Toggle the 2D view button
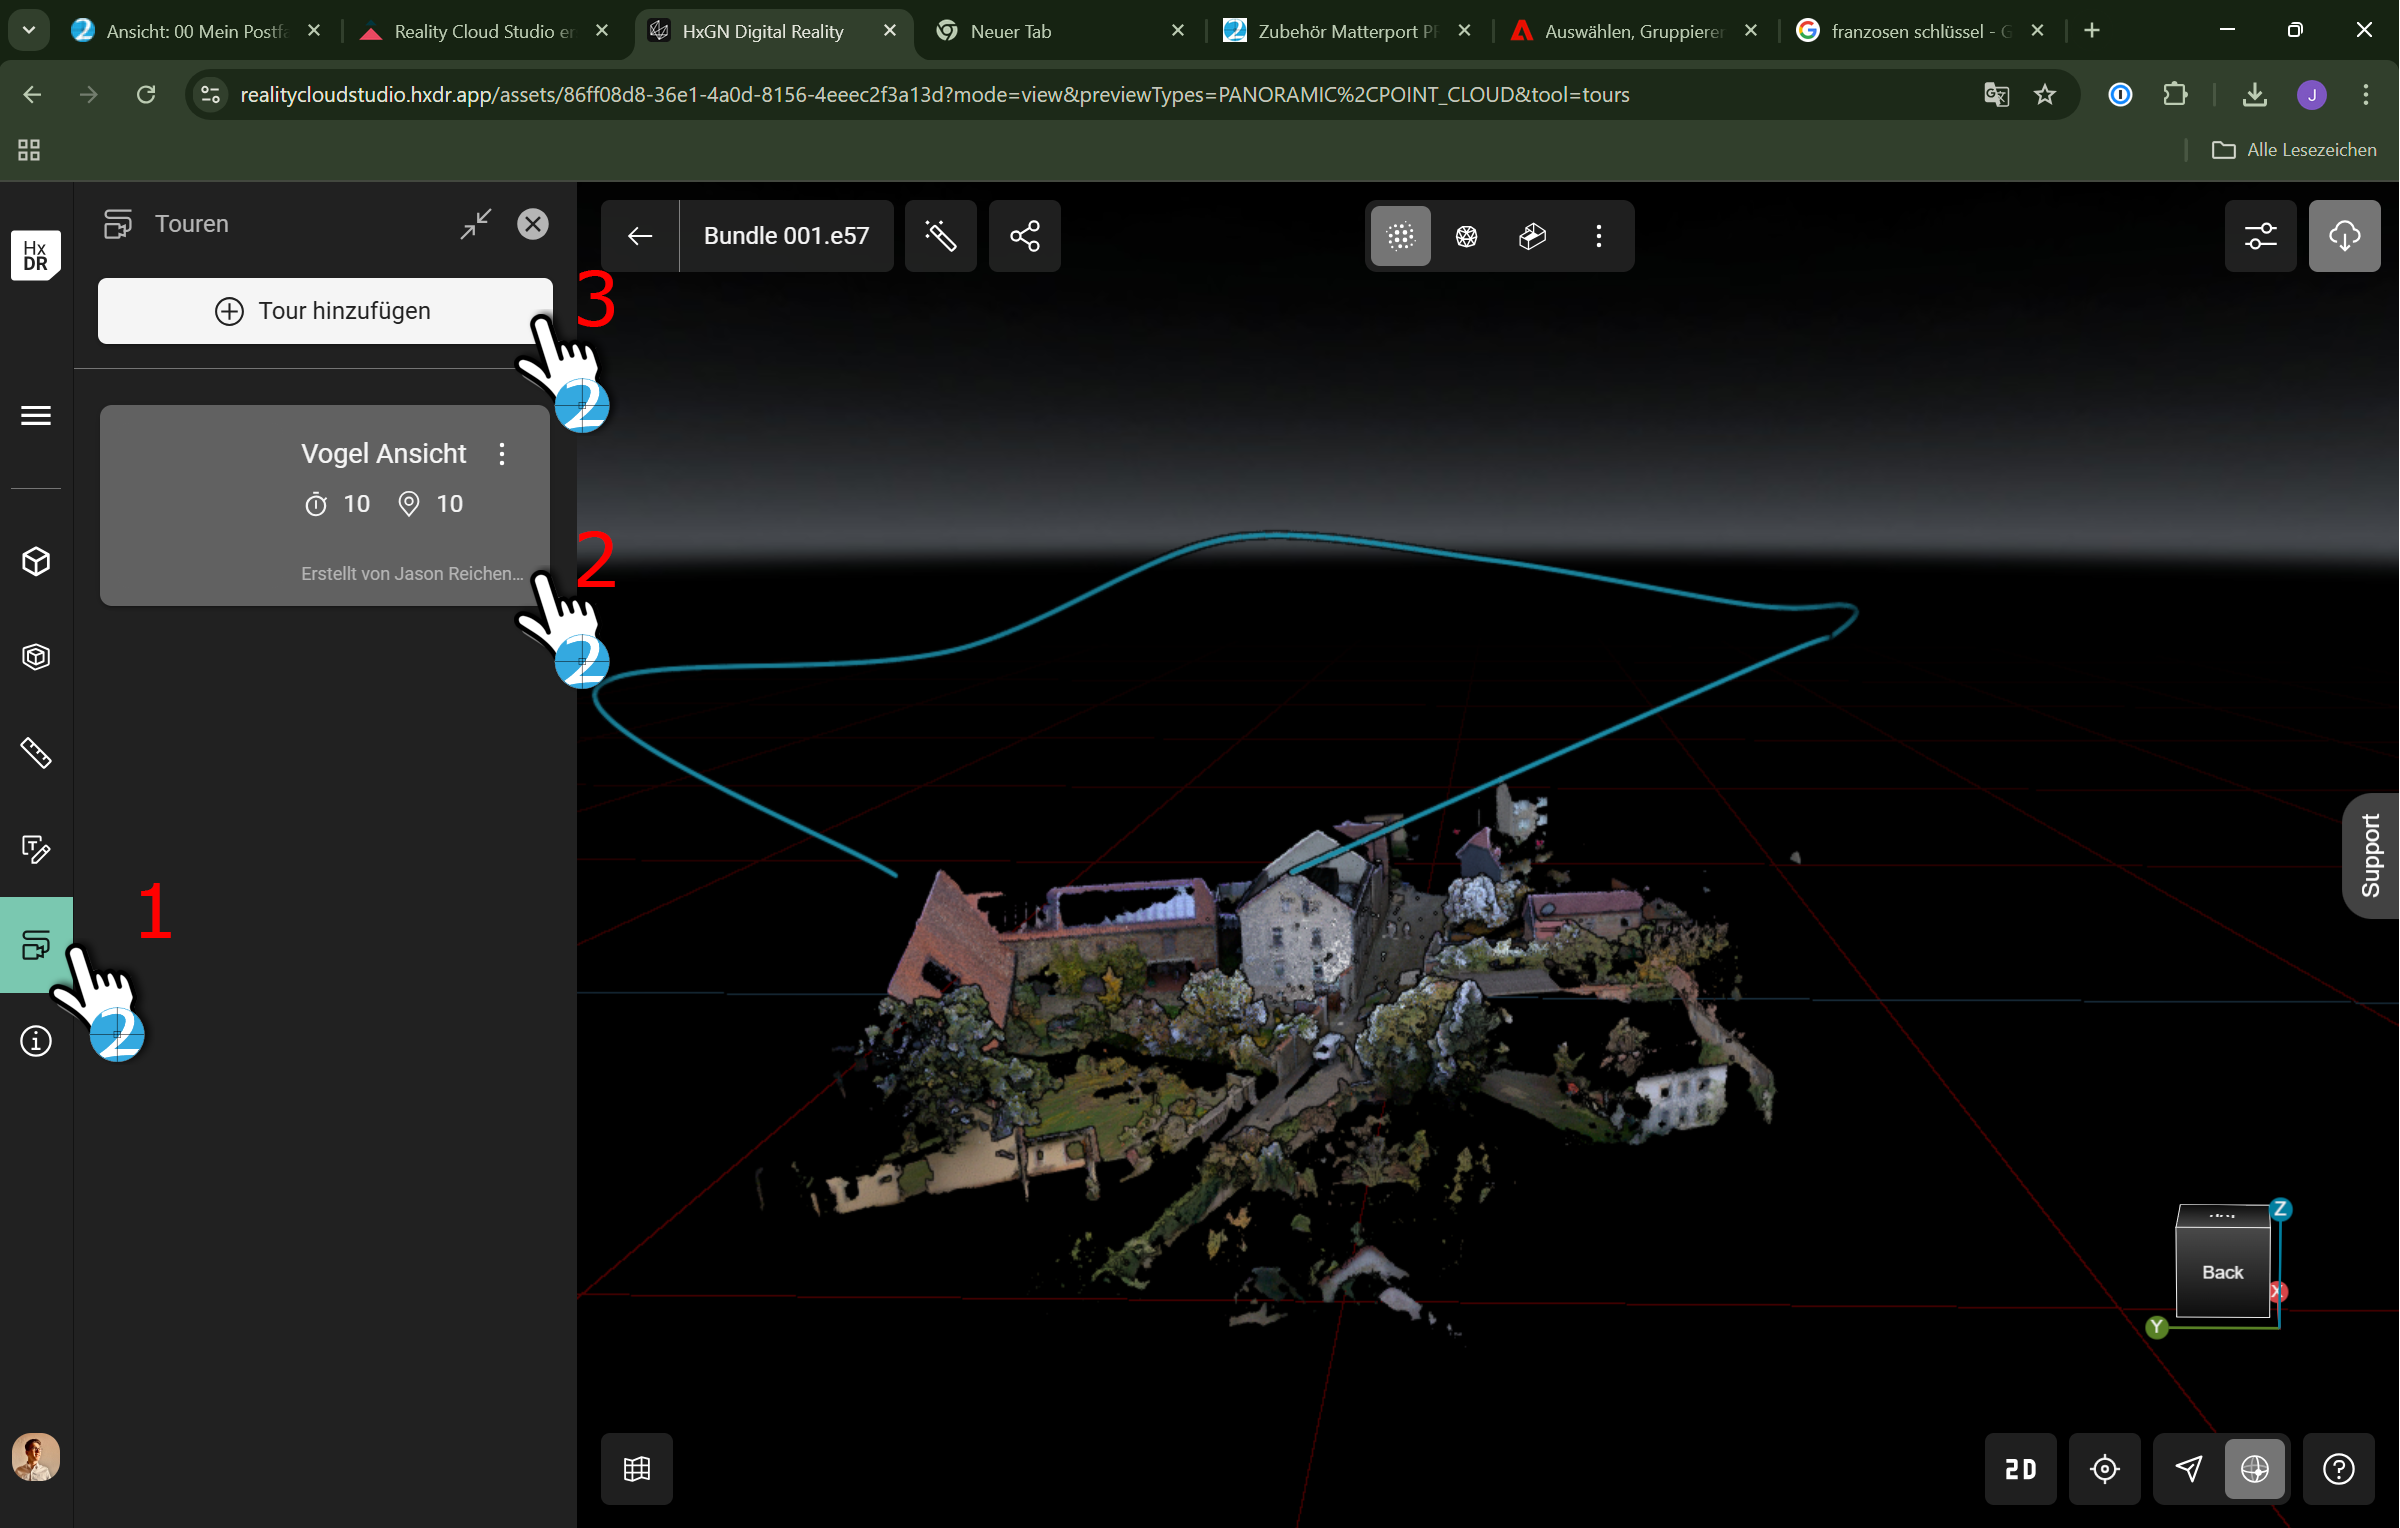Image resolution: width=2400 pixels, height=1528 pixels. (2021, 1469)
